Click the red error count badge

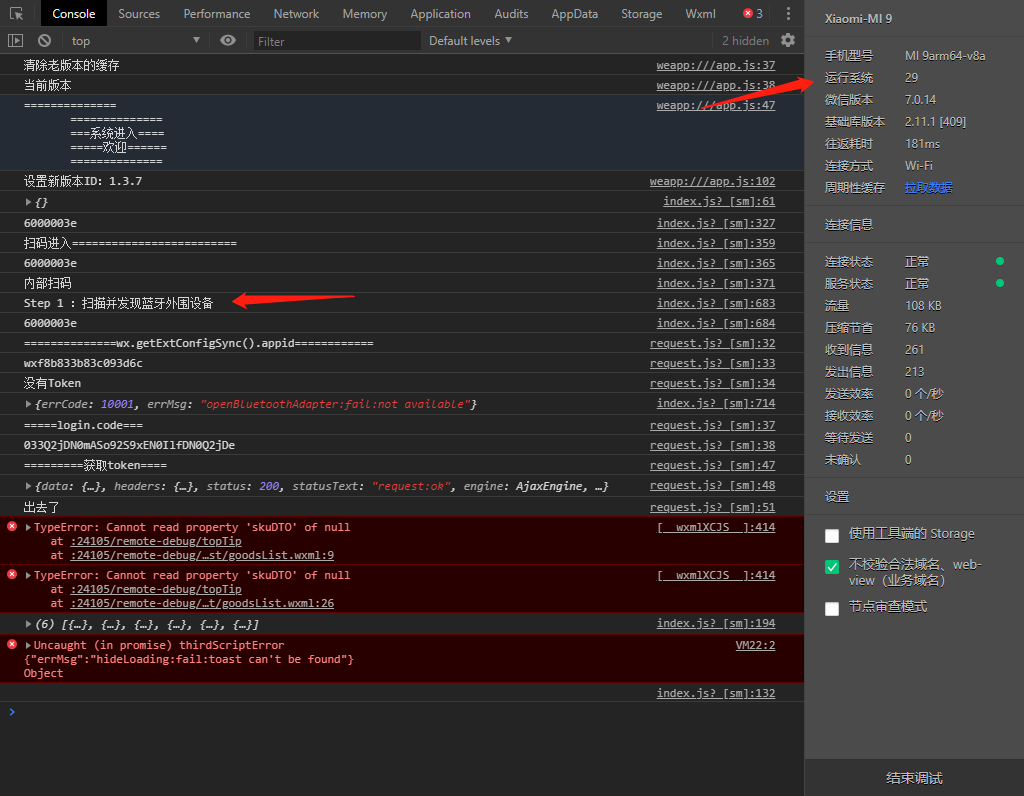point(753,14)
